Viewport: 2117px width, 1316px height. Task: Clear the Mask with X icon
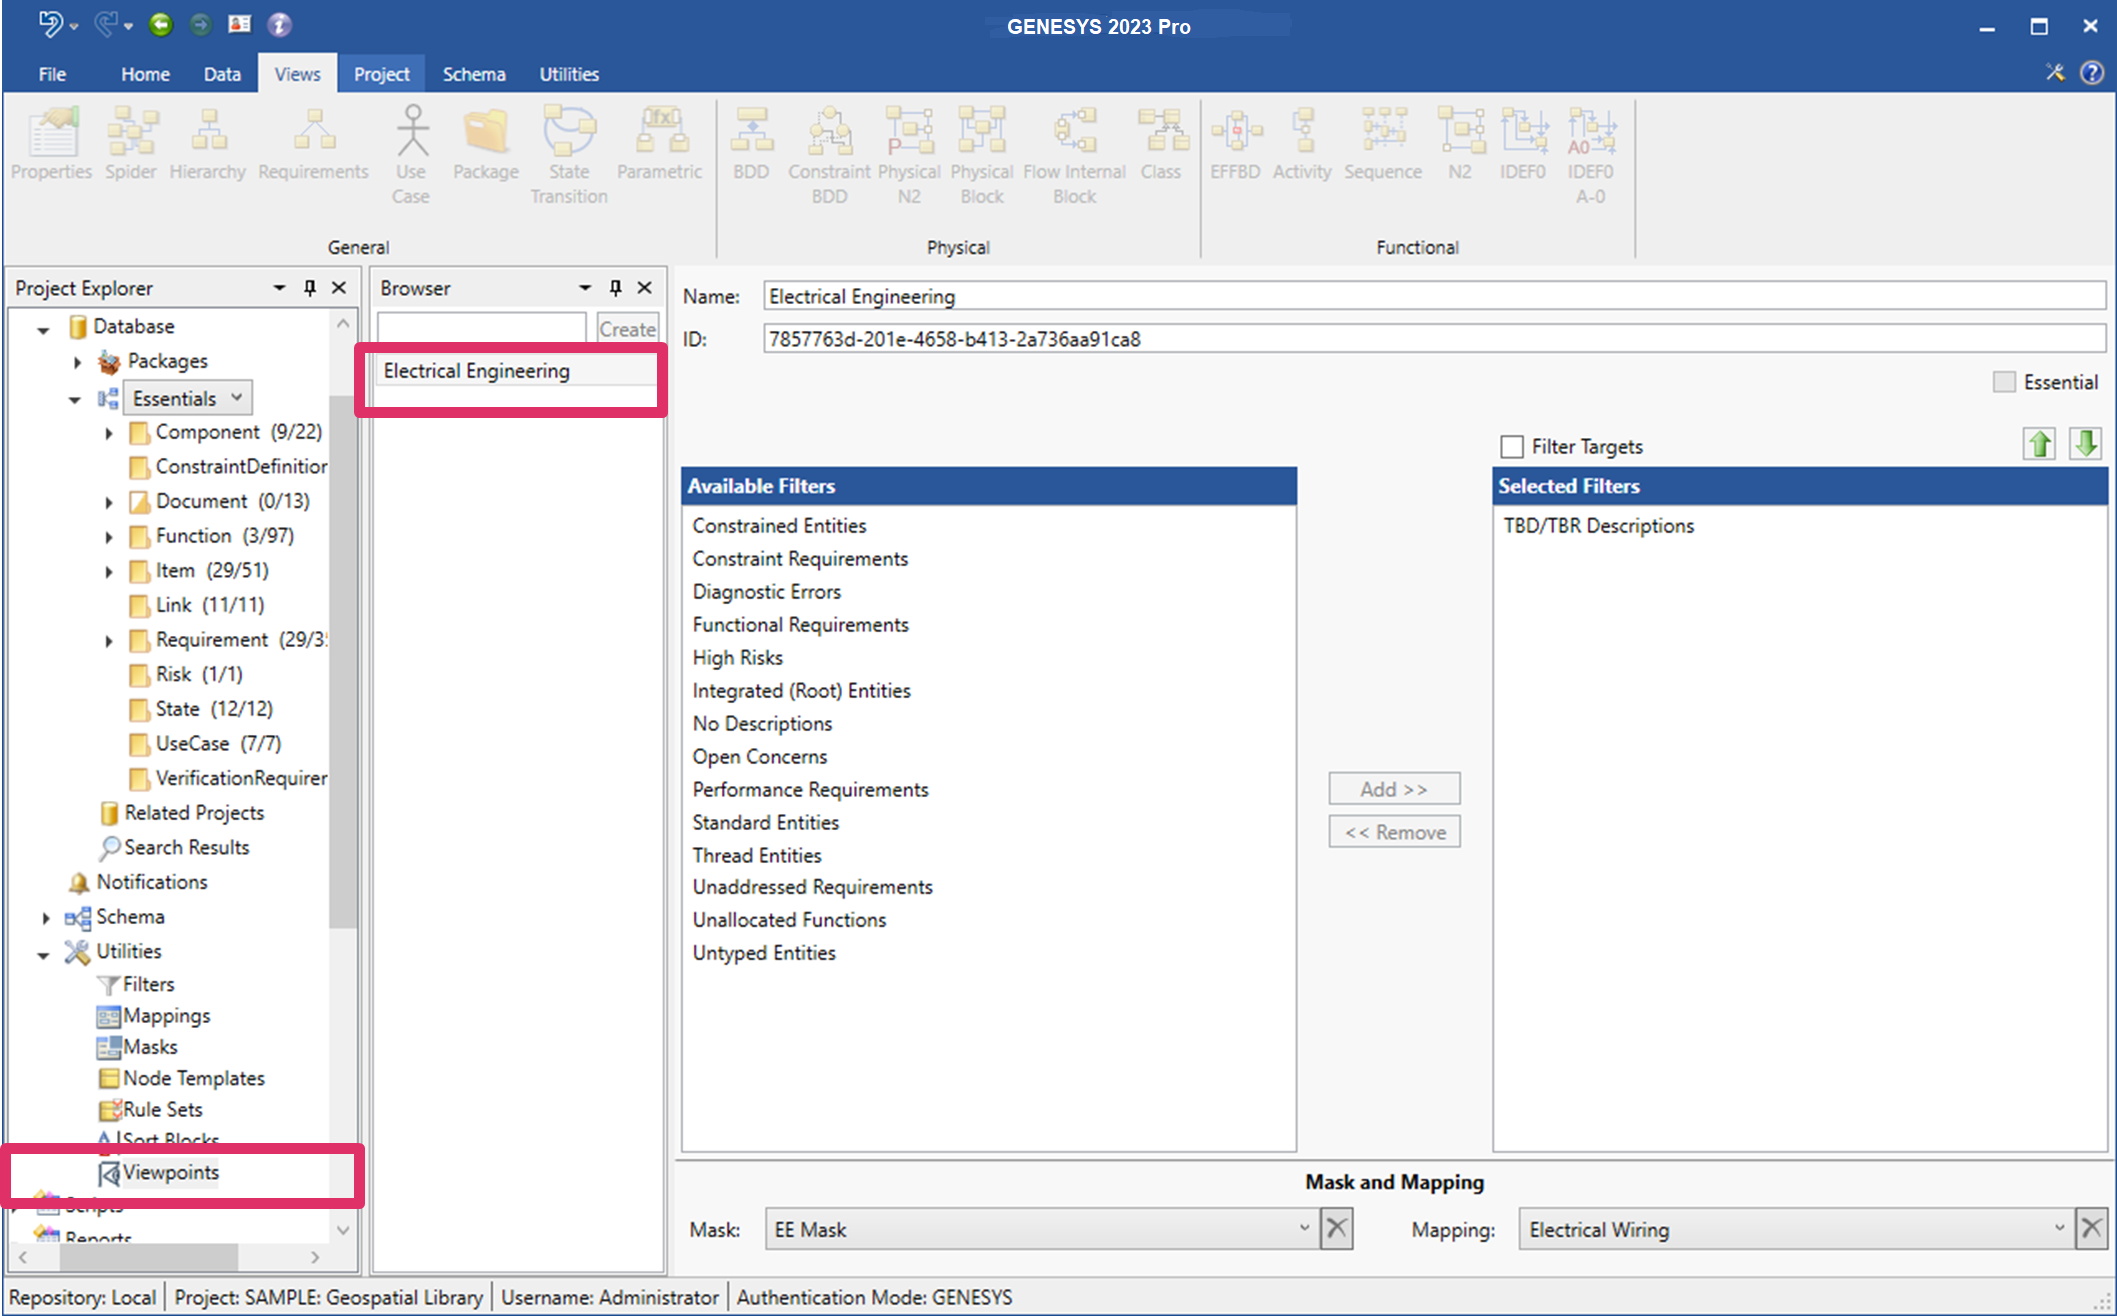1336,1228
